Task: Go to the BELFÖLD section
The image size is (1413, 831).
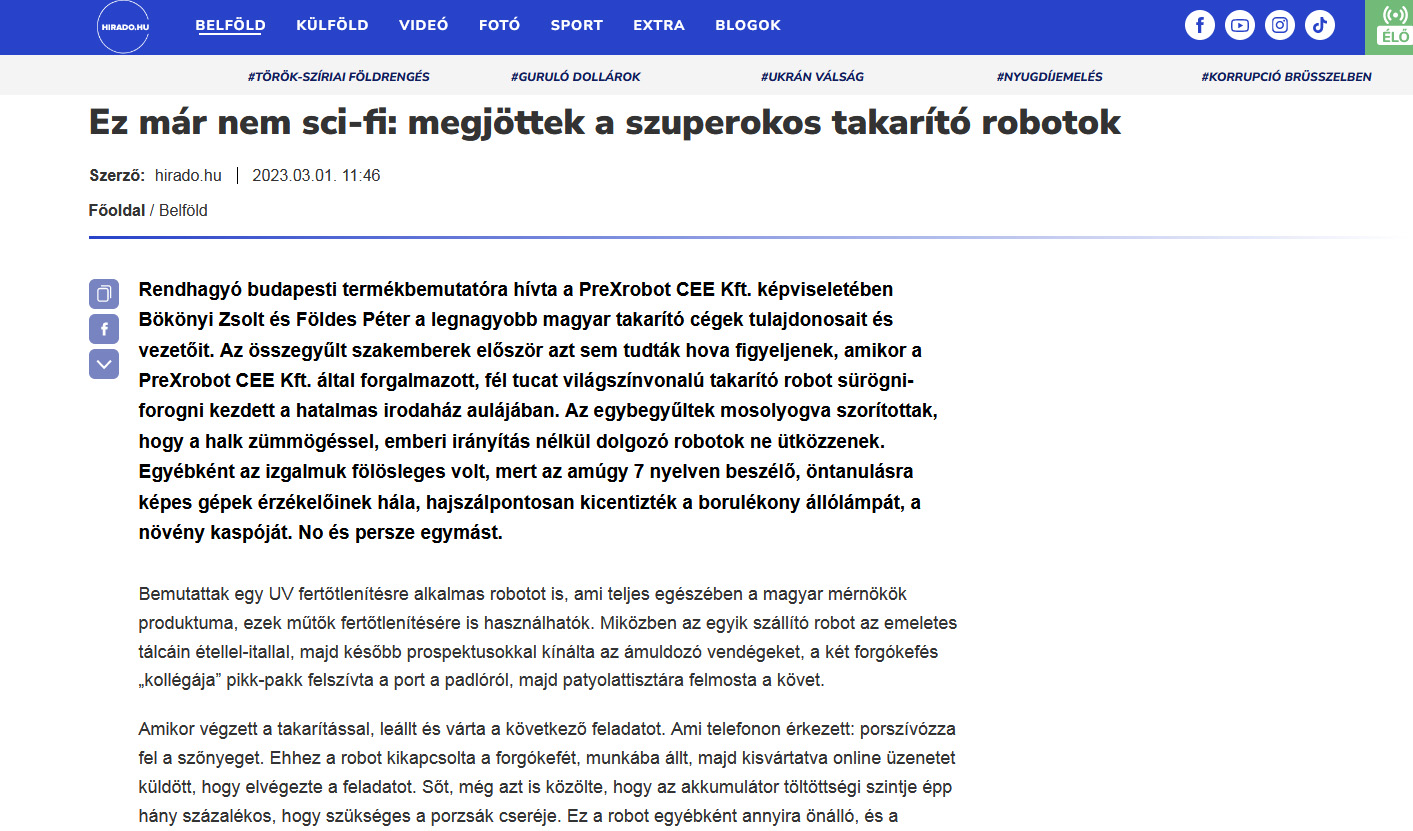Action: click(230, 26)
